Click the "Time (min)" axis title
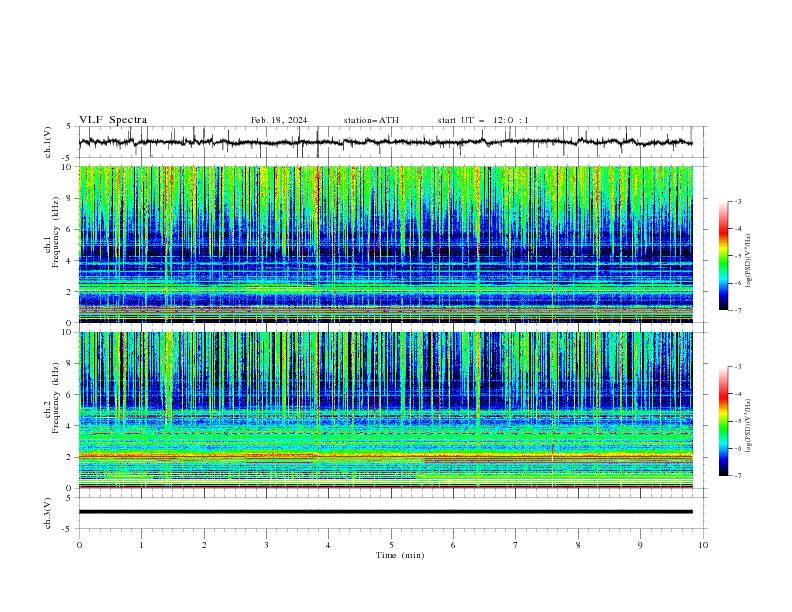Screen dimensions: 792x612 [x=400, y=555]
